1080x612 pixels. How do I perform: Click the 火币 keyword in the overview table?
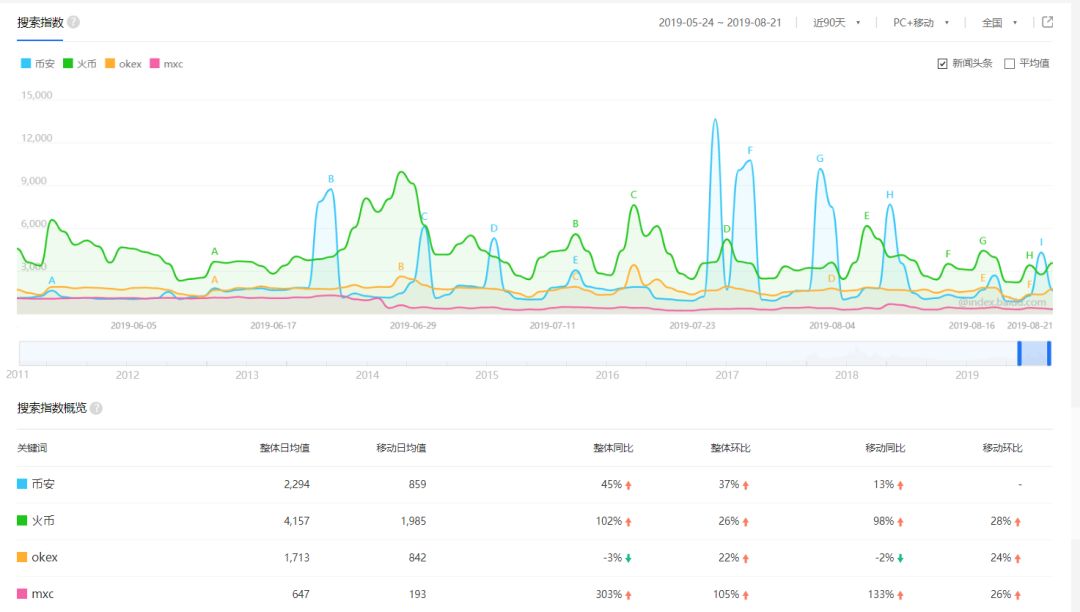43,520
